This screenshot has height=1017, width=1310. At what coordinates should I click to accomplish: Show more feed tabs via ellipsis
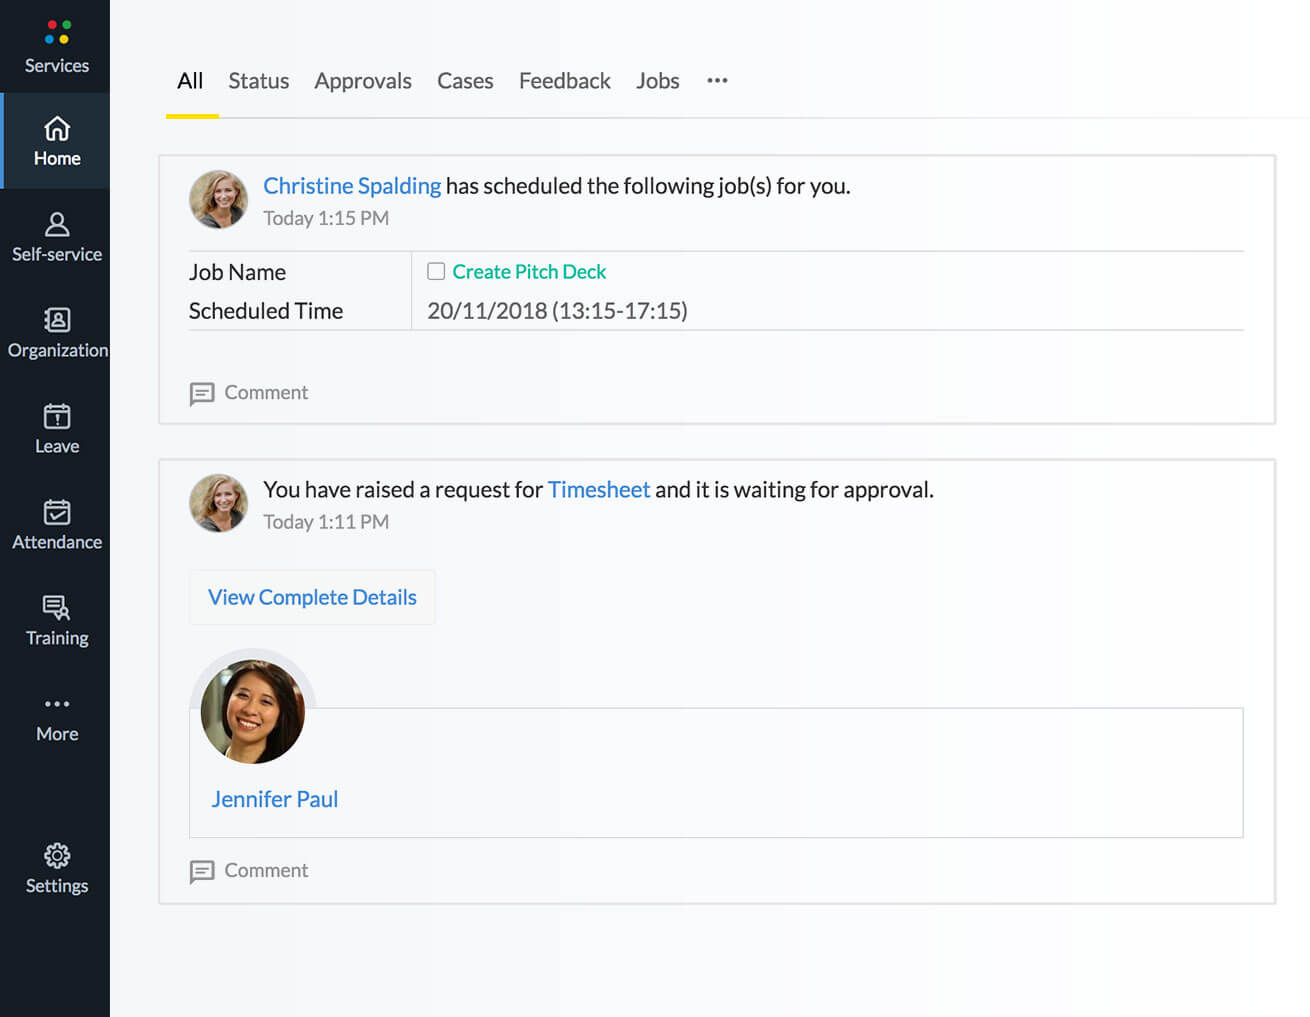pos(717,80)
